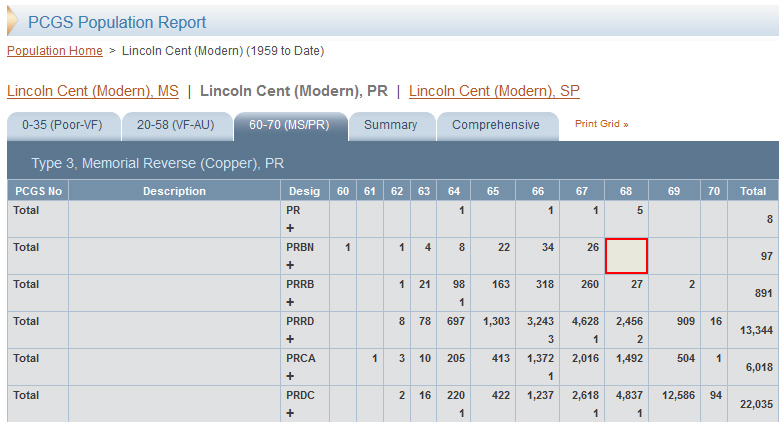
Task: Click the grade 65 column header
Action: coord(493,191)
